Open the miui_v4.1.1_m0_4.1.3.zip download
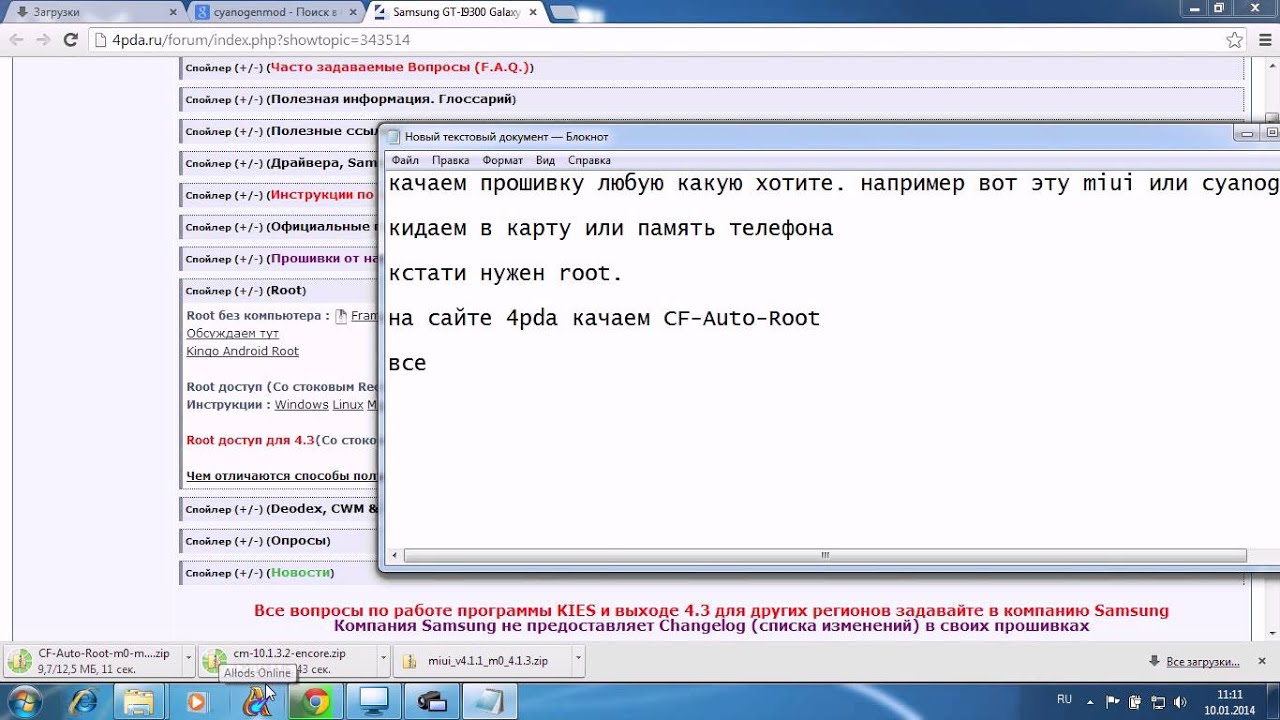This screenshot has height=720, width=1280. click(x=481, y=661)
